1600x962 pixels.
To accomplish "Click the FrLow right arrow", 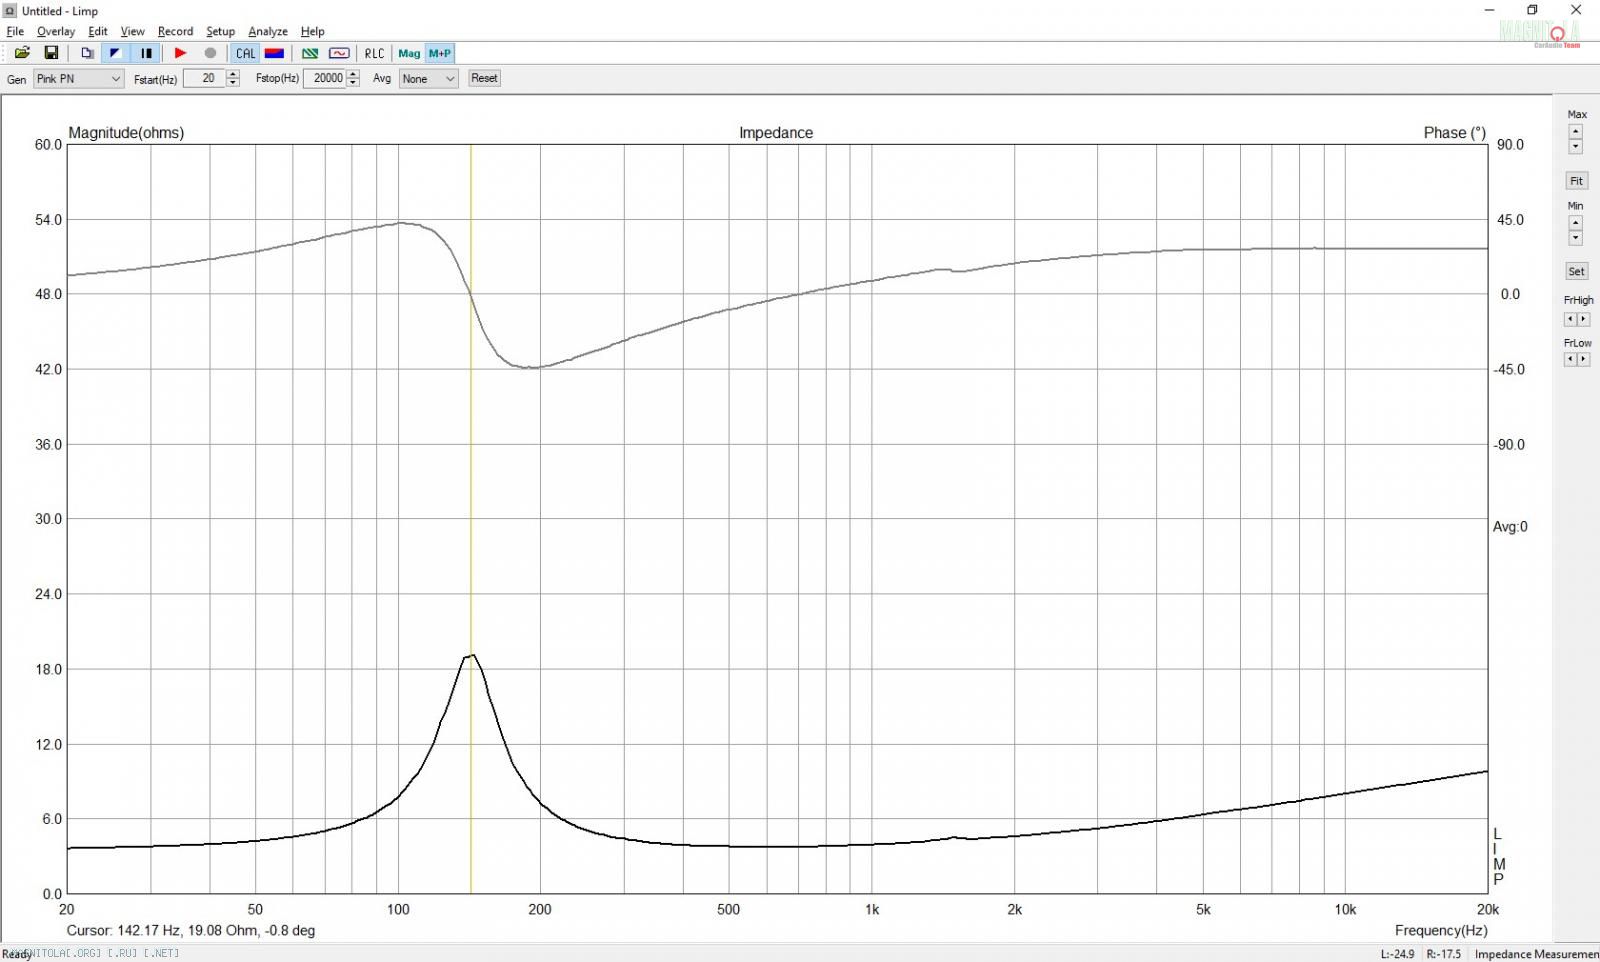I will pos(1583,359).
